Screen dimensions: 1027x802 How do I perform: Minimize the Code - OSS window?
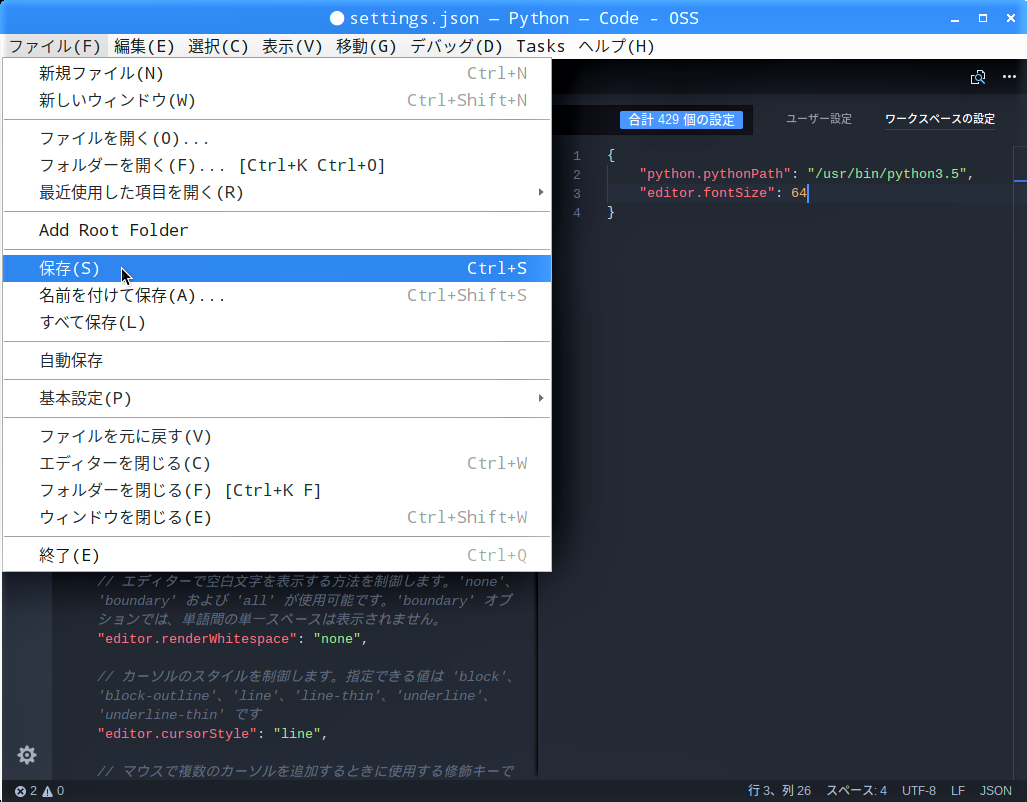tap(955, 19)
